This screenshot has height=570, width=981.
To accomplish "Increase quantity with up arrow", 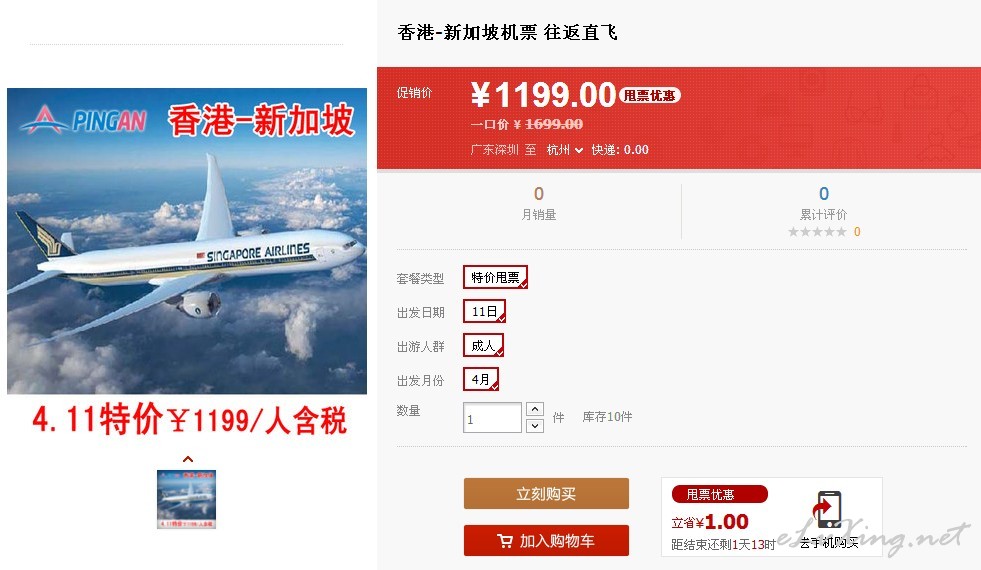I will tap(534, 409).
